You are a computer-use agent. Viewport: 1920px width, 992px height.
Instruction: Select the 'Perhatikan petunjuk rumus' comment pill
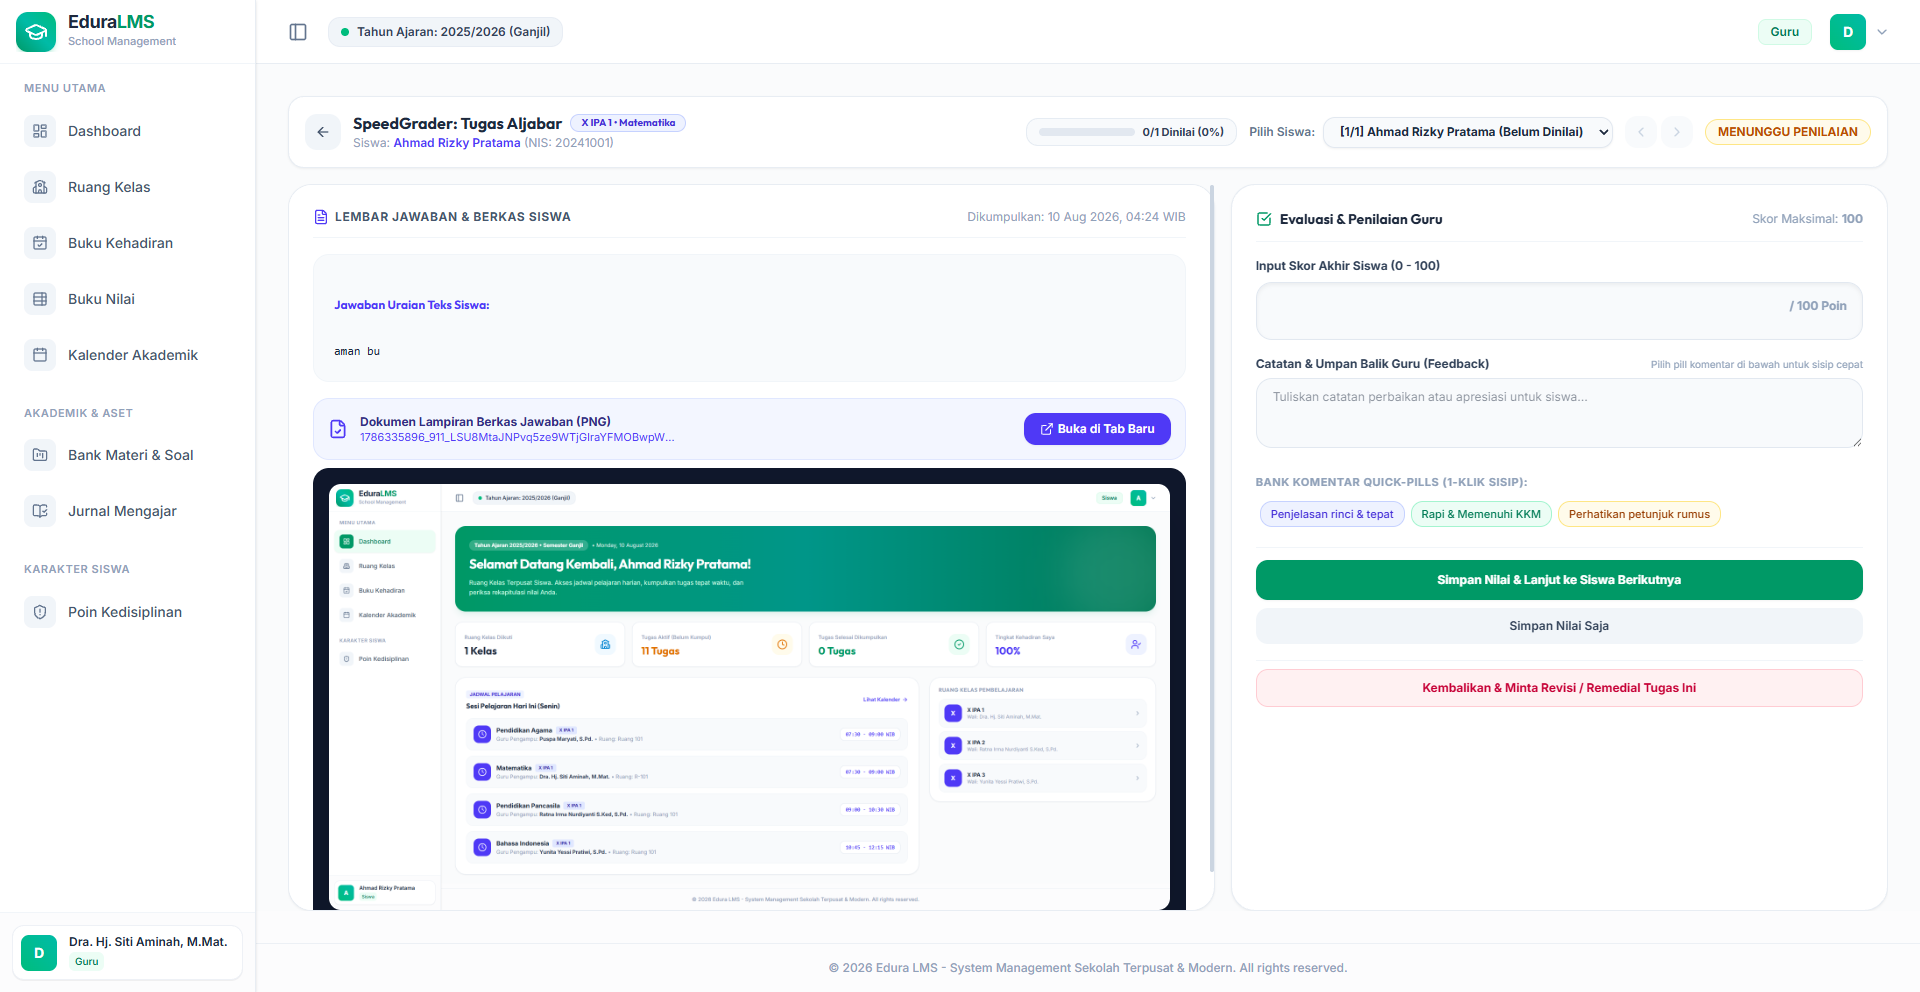1639,514
